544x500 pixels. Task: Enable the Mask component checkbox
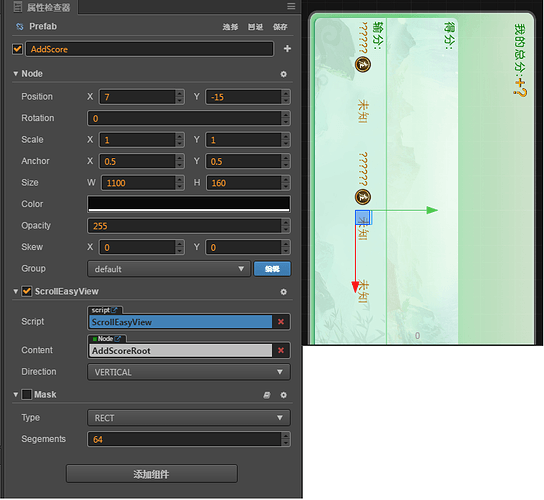[27, 394]
